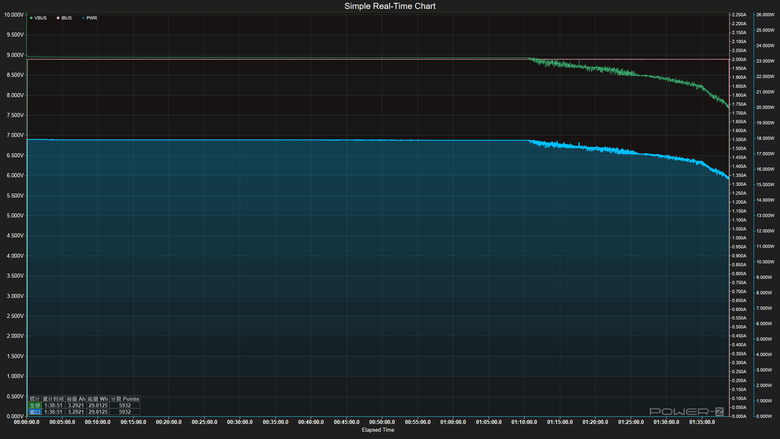Click the blue PWR legend color marker
Viewport: 780px width, 439px height.
(84, 18)
